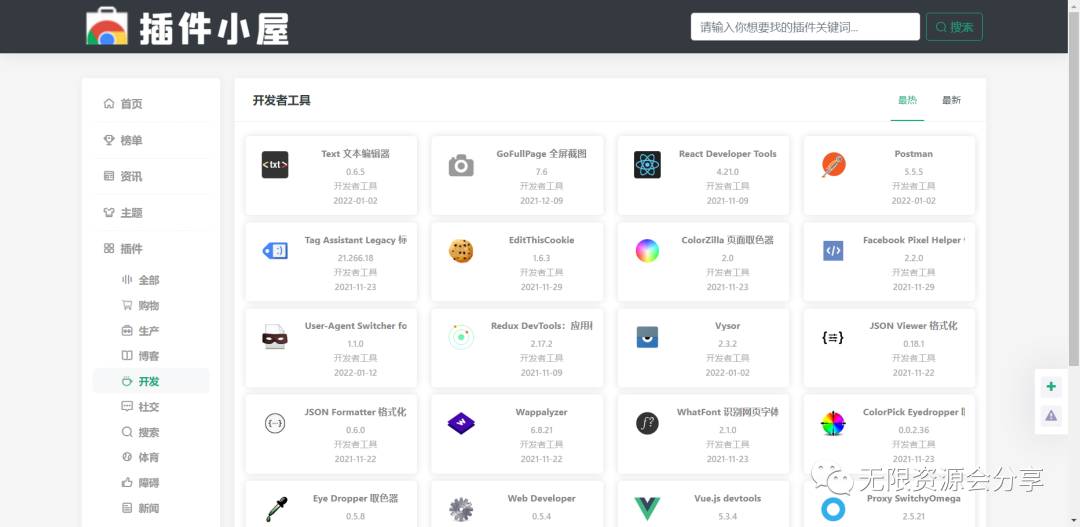The image size is (1080, 527).
Task: Click the GoFullPage camera icon
Action: tap(461, 165)
